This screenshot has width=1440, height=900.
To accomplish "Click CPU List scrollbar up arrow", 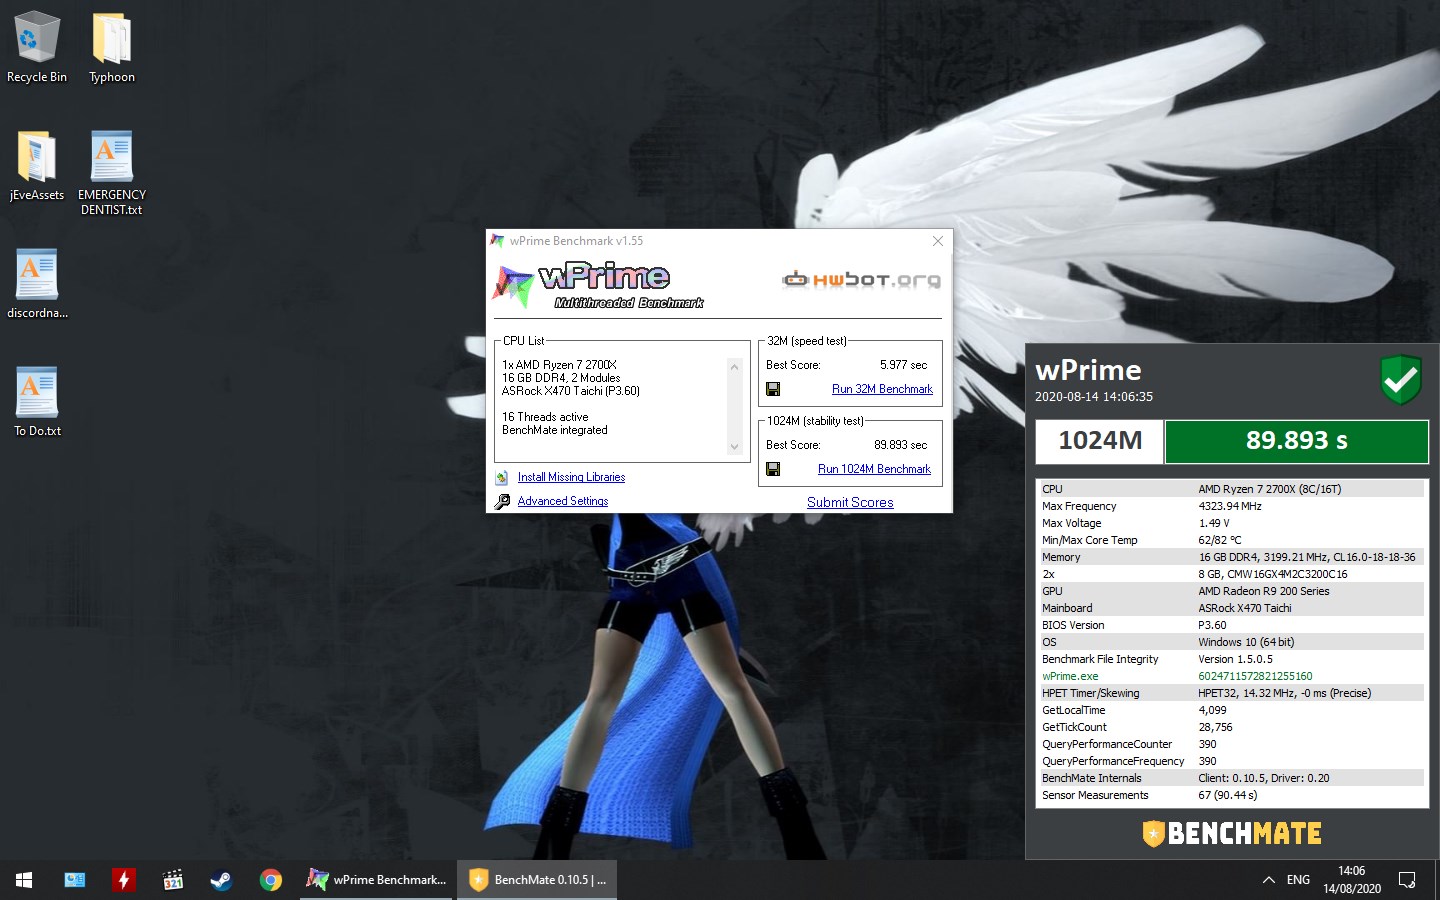I will [x=735, y=367].
